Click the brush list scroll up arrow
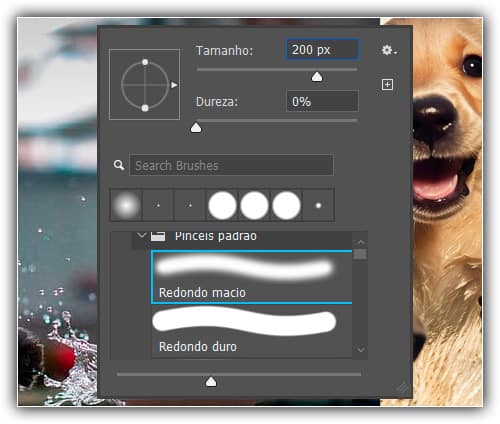The image size is (500, 424). tap(360, 242)
